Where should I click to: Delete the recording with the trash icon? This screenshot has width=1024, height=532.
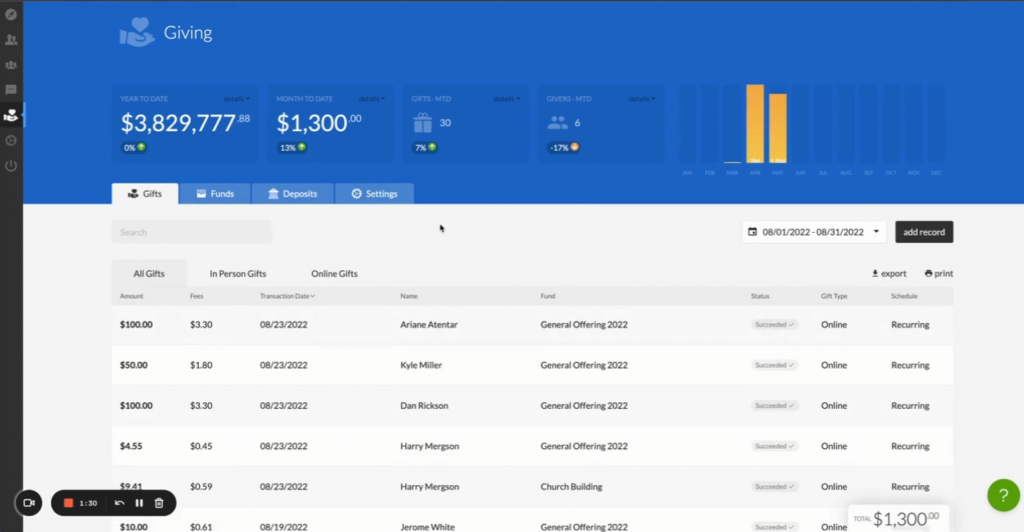pyautogui.click(x=159, y=503)
